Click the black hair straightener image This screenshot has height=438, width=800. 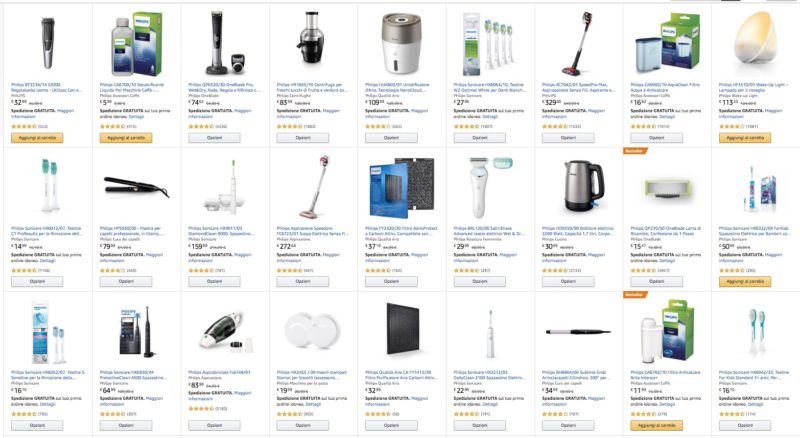click(136, 187)
